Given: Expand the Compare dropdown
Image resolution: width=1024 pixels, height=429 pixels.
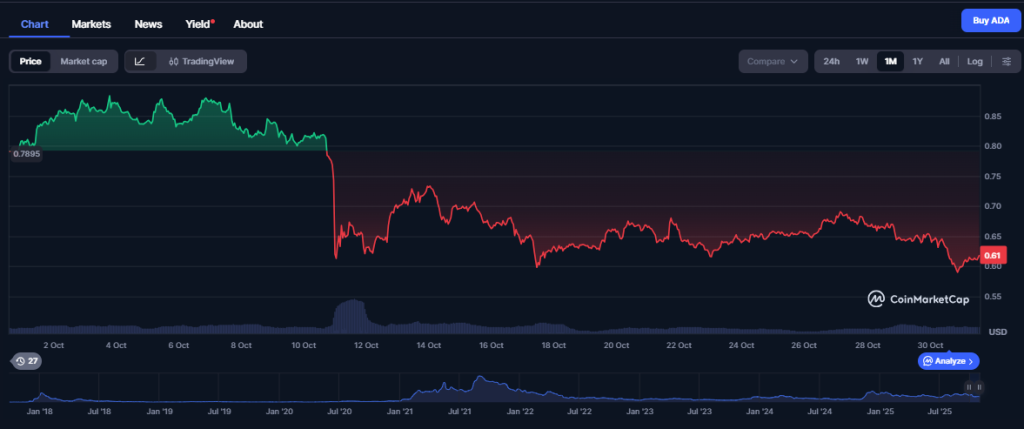Looking at the screenshot, I should click(x=773, y=61).
